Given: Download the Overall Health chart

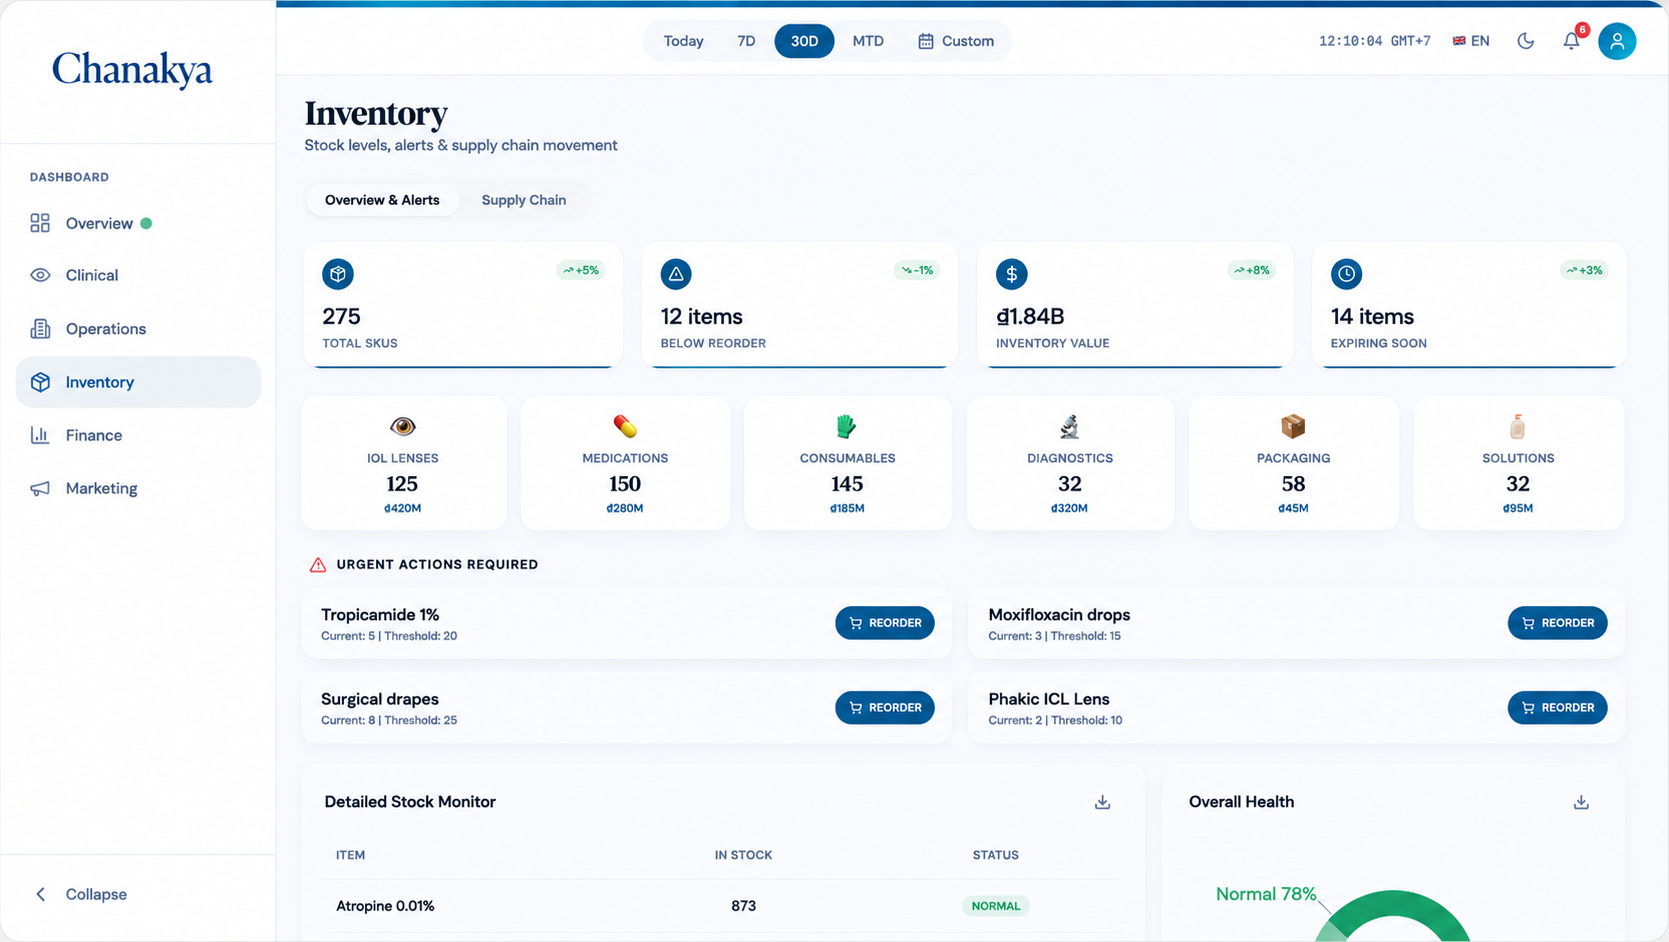Looking at the screenshot, I should [1581, 802].
